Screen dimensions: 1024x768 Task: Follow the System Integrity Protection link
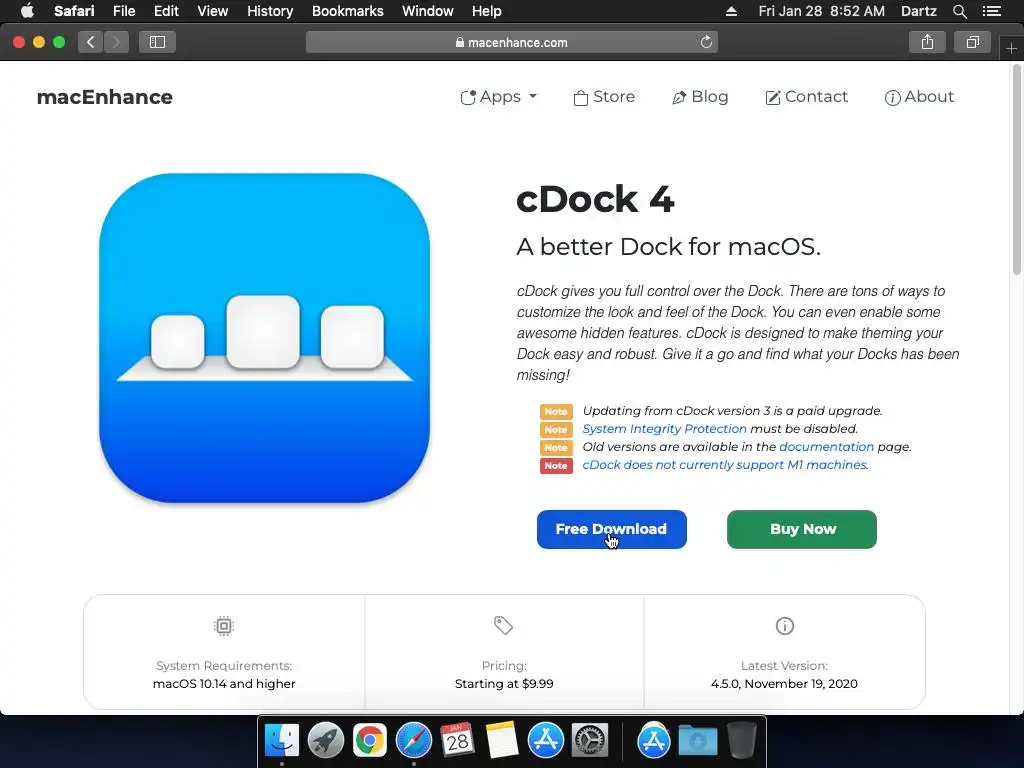664,428
